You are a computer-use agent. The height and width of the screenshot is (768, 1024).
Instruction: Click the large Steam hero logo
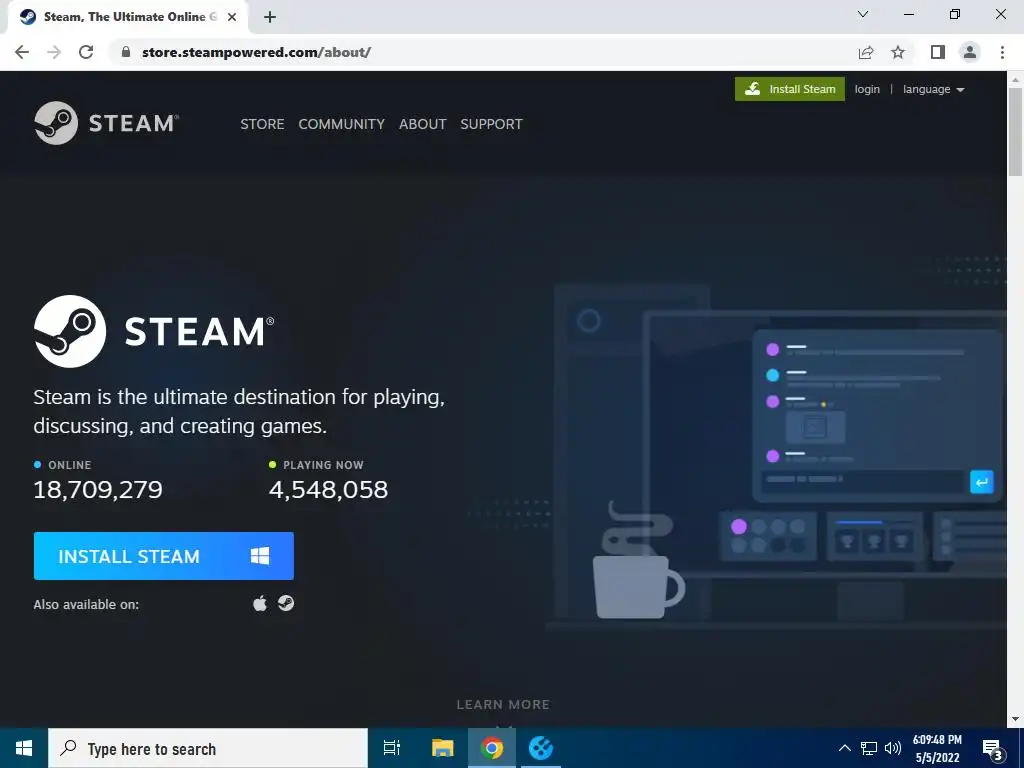[x=154, y=331]
